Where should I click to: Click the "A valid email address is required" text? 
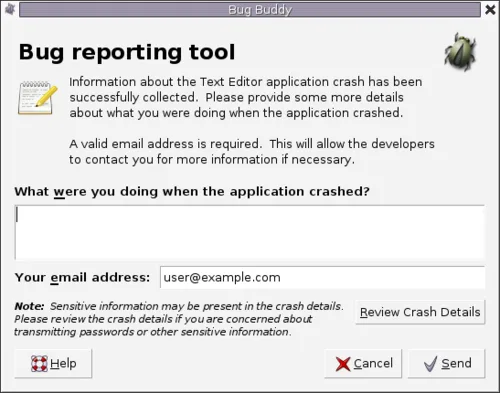(252, 152)
